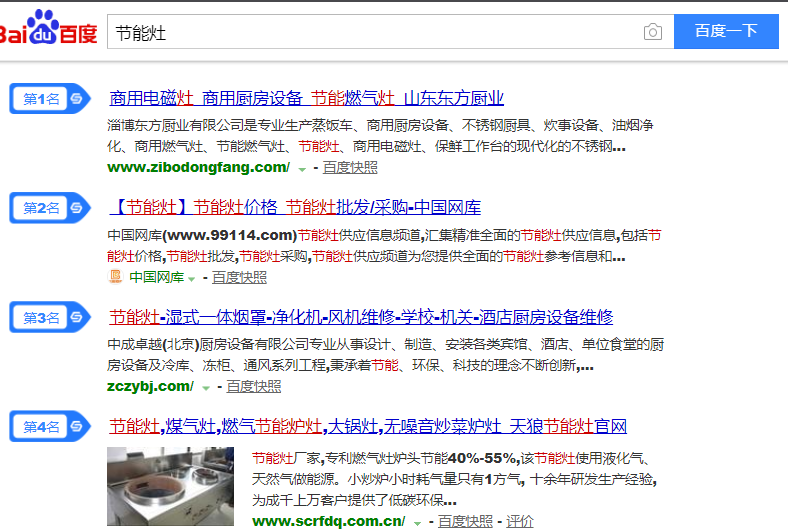Click description text 为成千上万客户提供了低碳环保

(x=354, y=500)
